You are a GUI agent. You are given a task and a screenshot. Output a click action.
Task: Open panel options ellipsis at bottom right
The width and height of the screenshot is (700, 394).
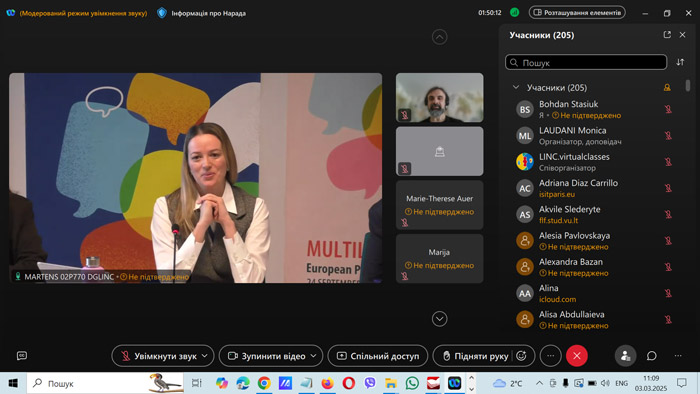(x=678, y=356)
